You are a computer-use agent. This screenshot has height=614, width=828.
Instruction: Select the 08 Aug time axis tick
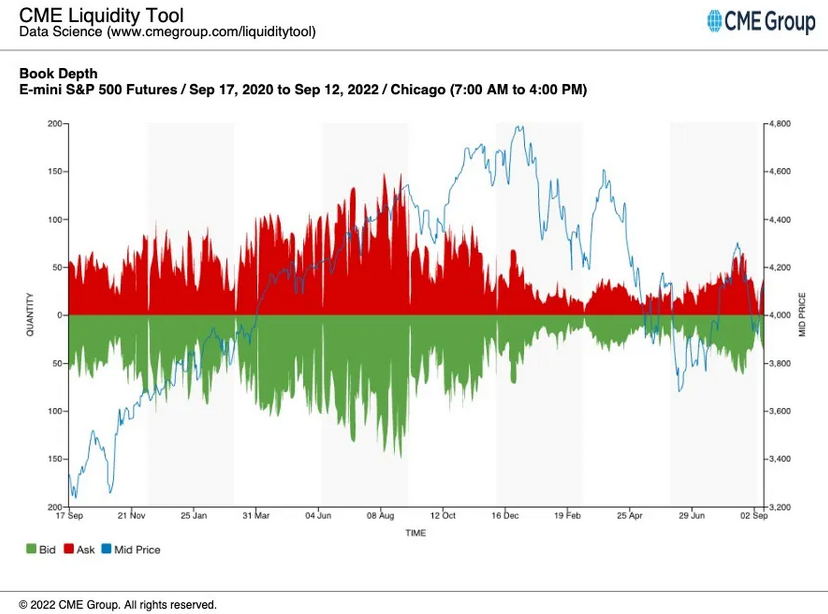click(383, 515)
